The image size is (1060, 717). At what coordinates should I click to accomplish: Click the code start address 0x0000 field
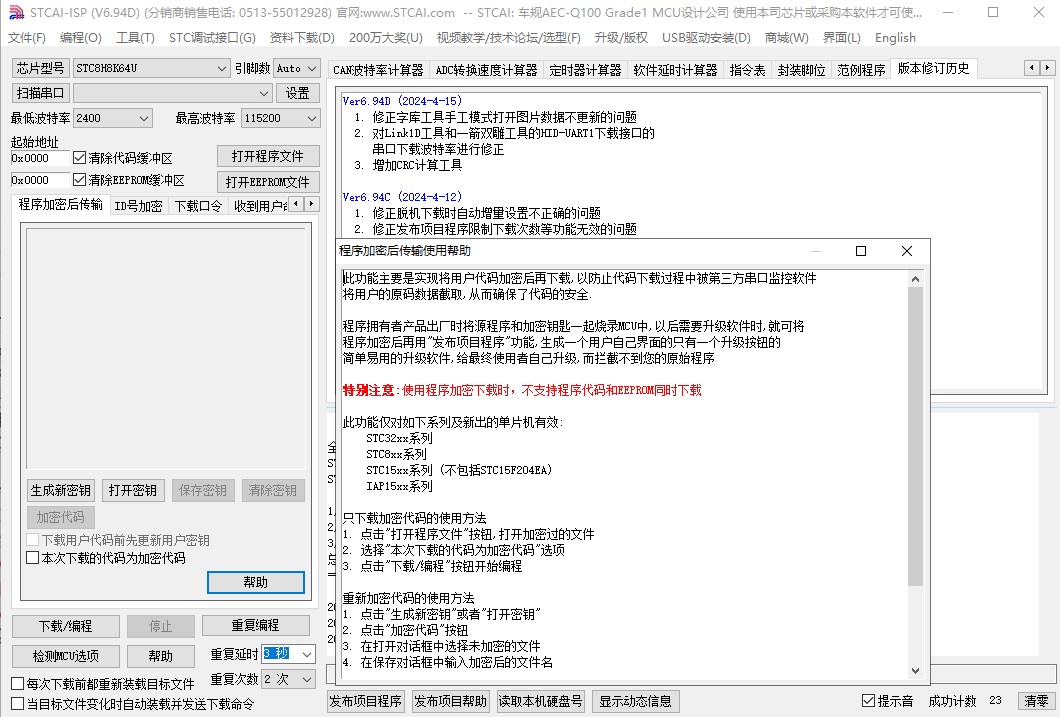(39, 157)
